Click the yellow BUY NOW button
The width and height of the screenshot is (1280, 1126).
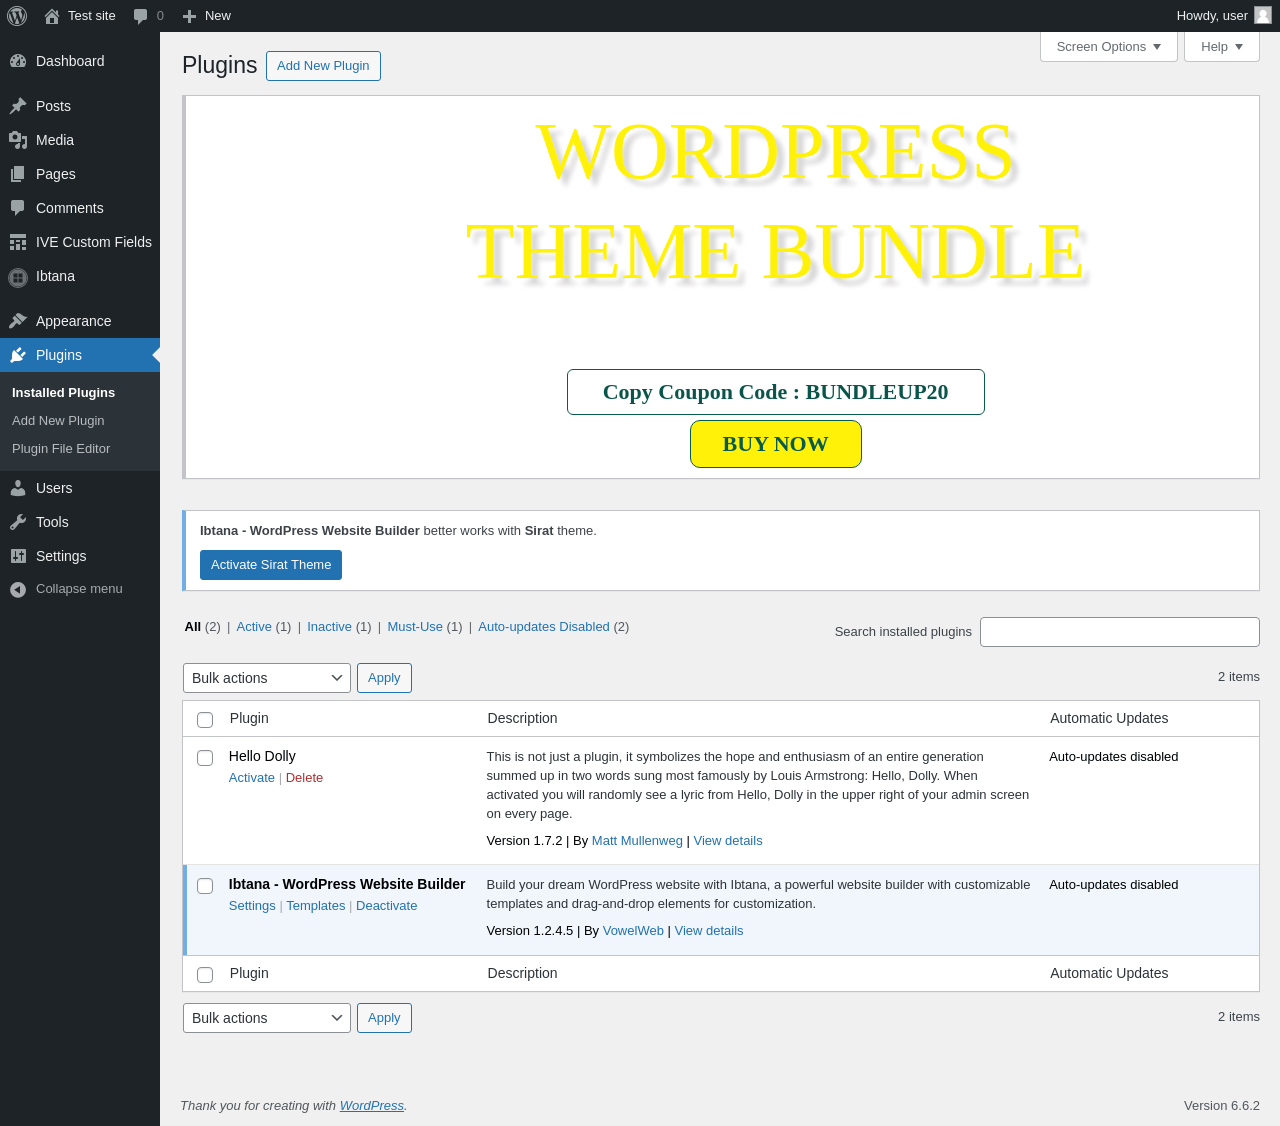776,444
